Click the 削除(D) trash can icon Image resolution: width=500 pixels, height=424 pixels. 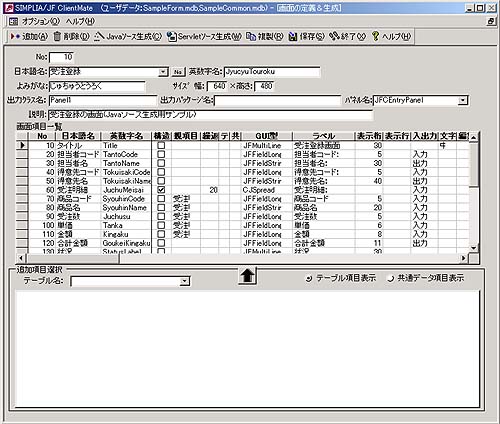click(x=58, y=36)
